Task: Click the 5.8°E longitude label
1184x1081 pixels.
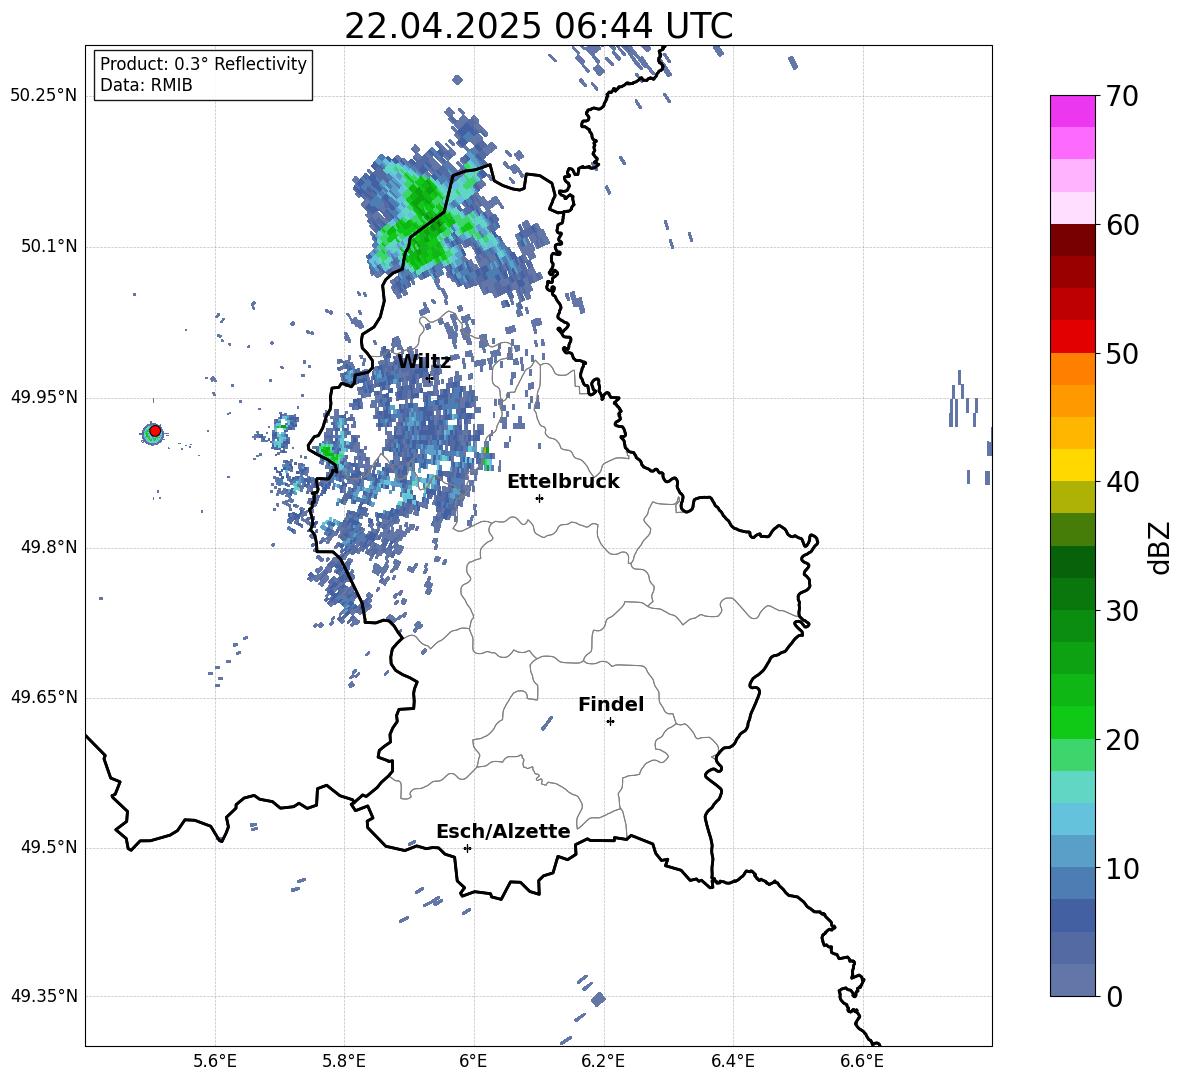Action: [344, 1061]
